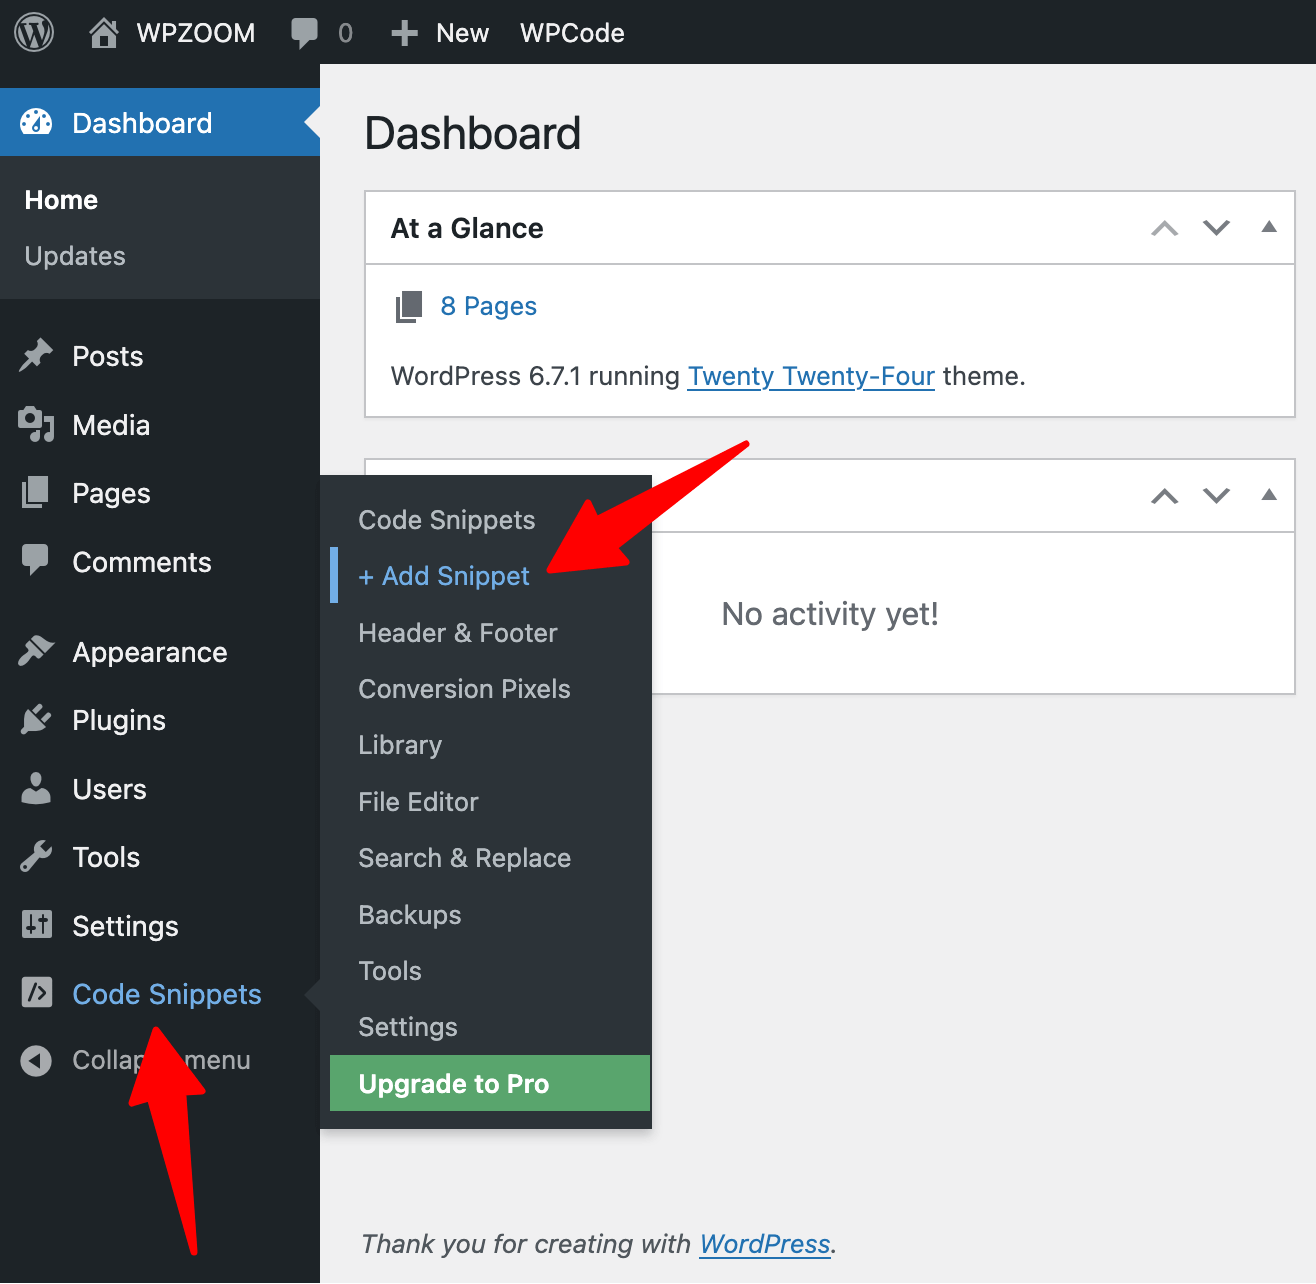Screen dimensions: 1316x1284
Task: Click the Code Snippets code icon
Action: pos(36,993)
